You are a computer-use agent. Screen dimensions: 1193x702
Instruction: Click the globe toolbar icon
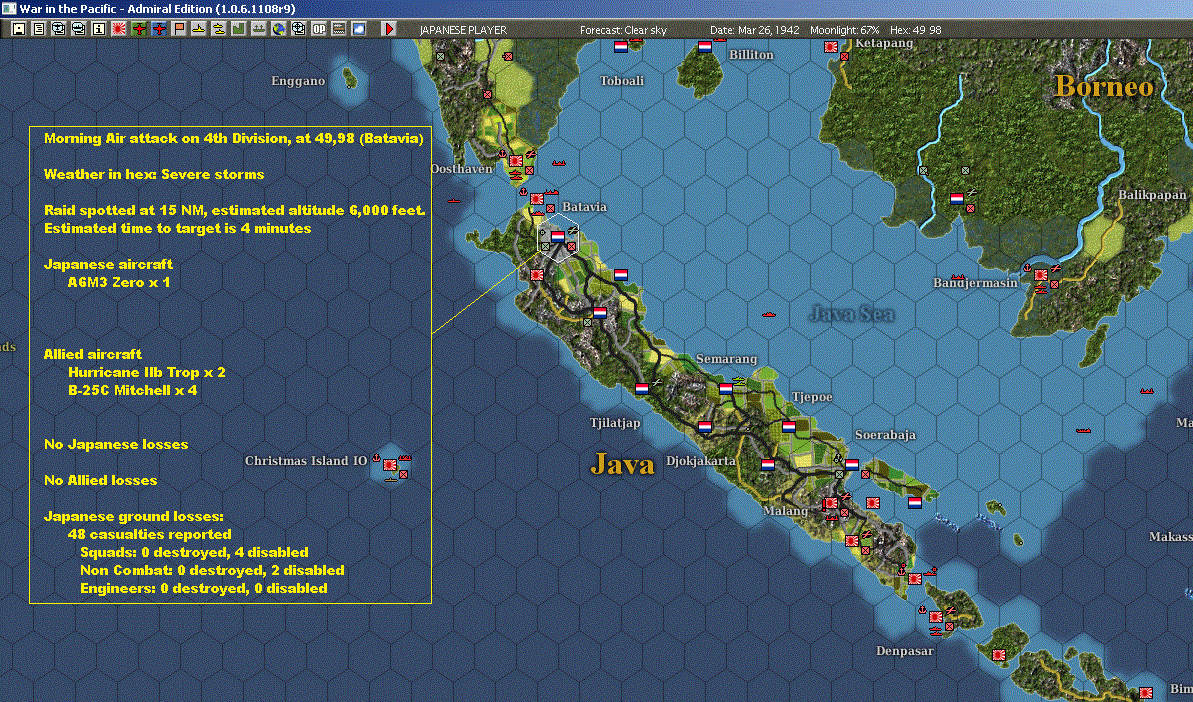coord(278,29)
